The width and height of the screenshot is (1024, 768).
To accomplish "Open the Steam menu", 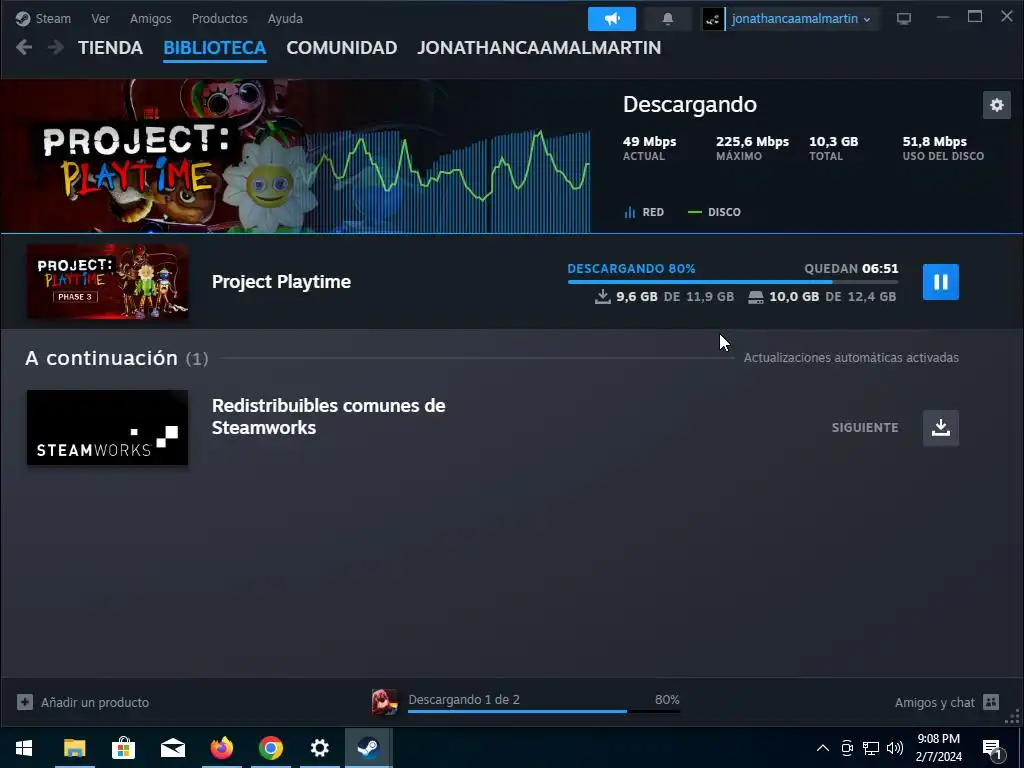I will pos(44,18).
